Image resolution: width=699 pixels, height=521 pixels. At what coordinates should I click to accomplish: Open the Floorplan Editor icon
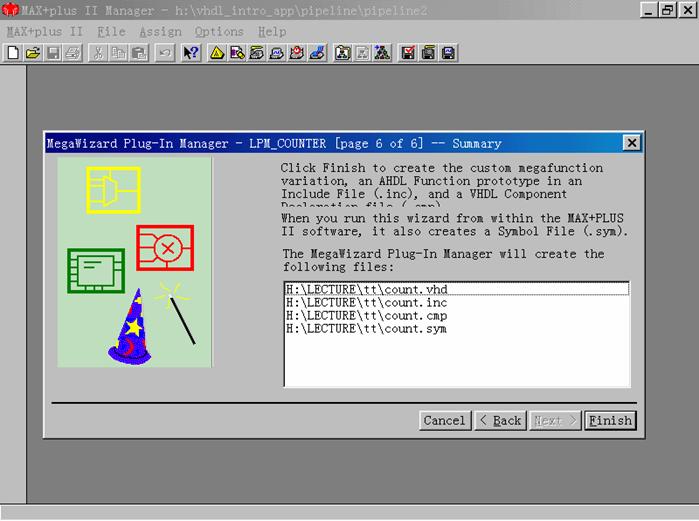pyautogui.click(x=237, y=53)
